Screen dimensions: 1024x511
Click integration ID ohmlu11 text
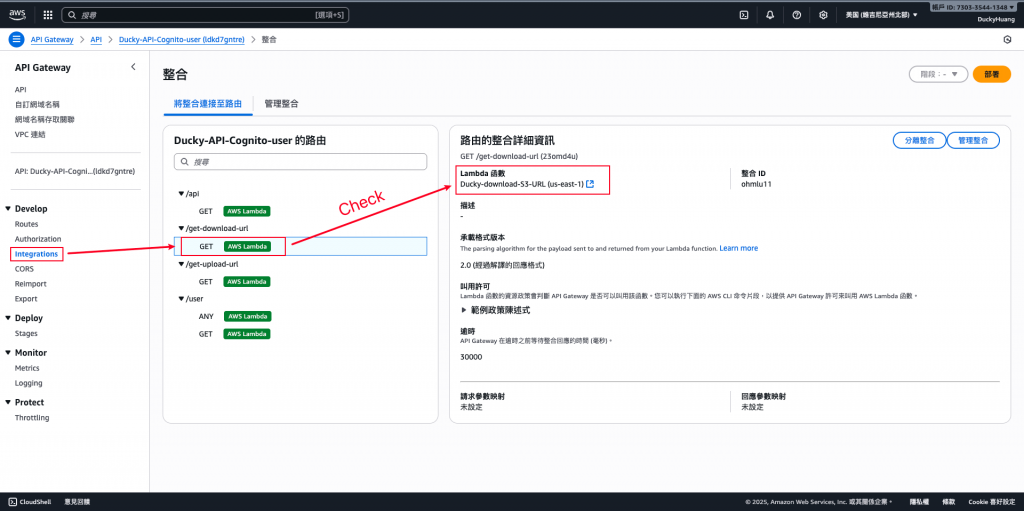tap(756, 184)
